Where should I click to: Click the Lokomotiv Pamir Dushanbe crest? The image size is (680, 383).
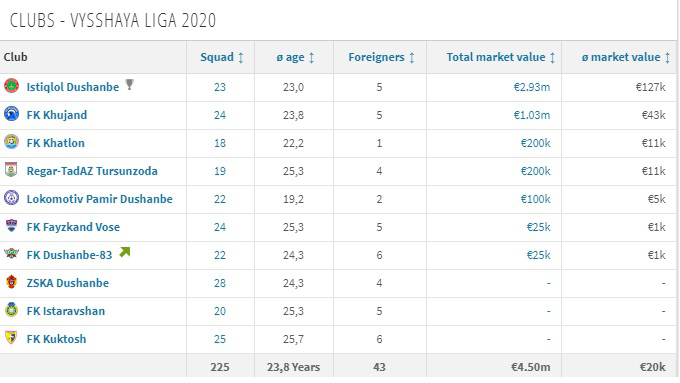pyautogui.click(x=11, y=198)
